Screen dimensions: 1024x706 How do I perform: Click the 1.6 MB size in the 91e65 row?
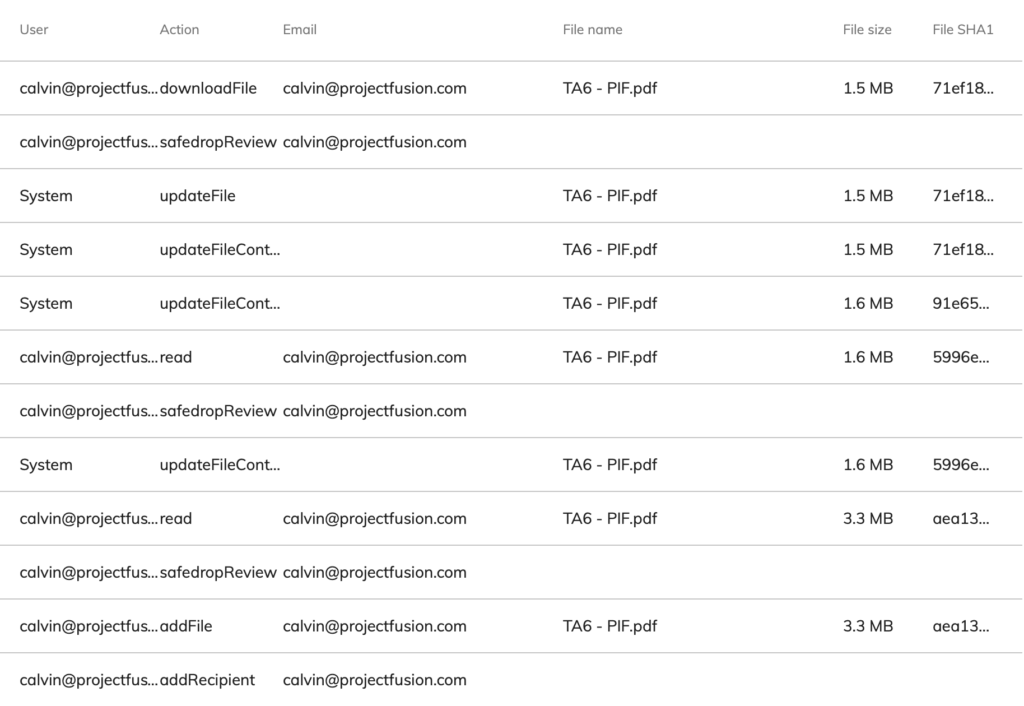[868, 304]
